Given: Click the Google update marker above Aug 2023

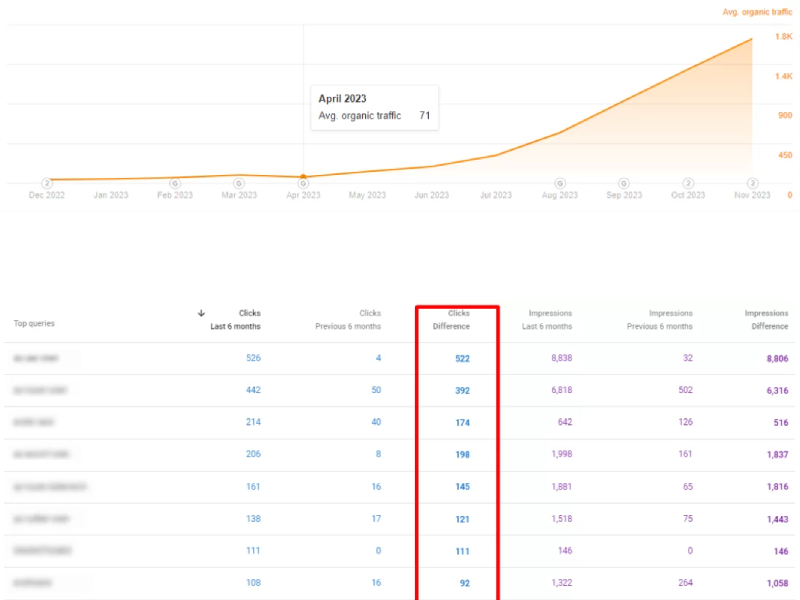Looking at the screenshot, I should point(559,183).
